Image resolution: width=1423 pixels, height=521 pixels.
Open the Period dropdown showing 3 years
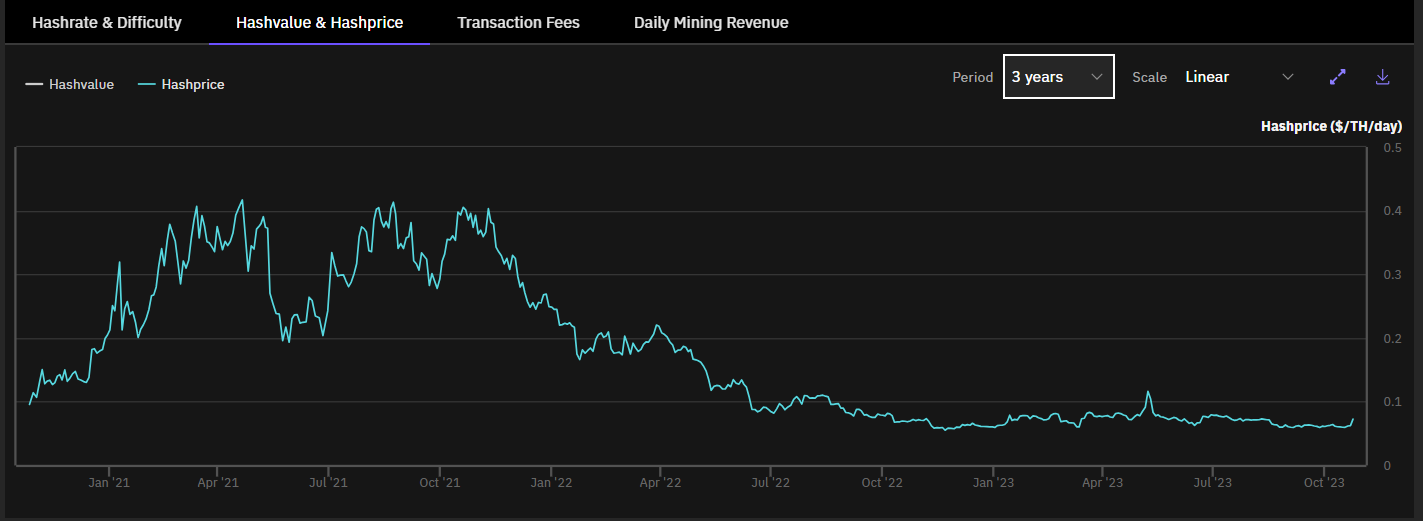[1059, 77]
